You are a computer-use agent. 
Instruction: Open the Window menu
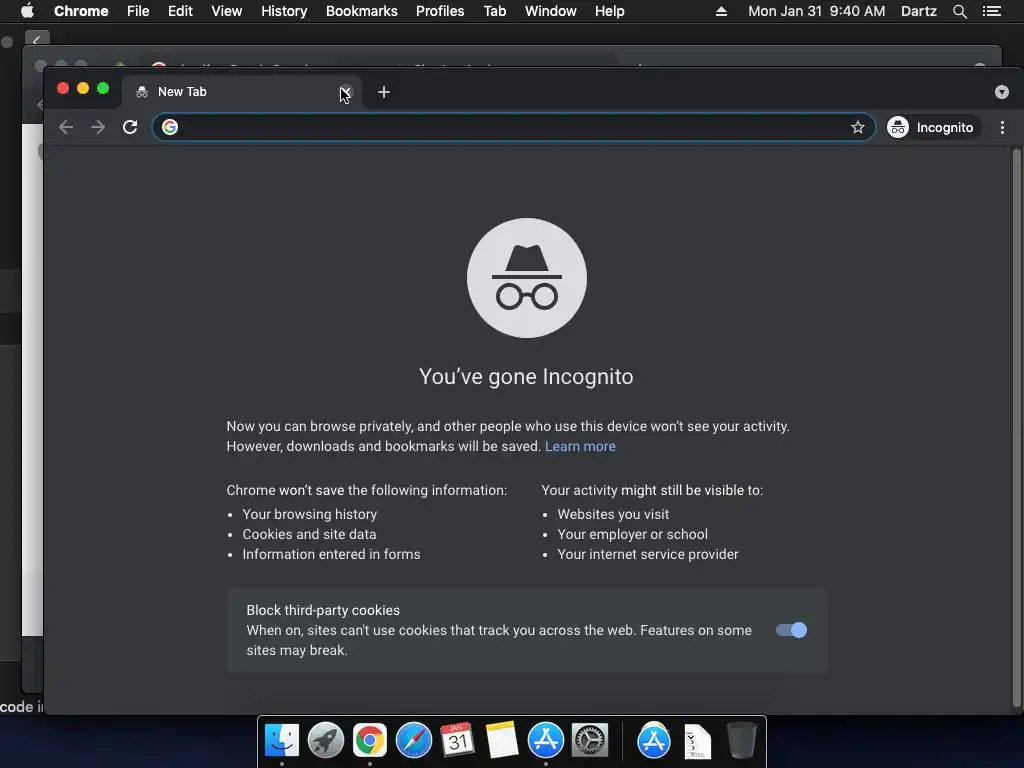tap(551, 11)
